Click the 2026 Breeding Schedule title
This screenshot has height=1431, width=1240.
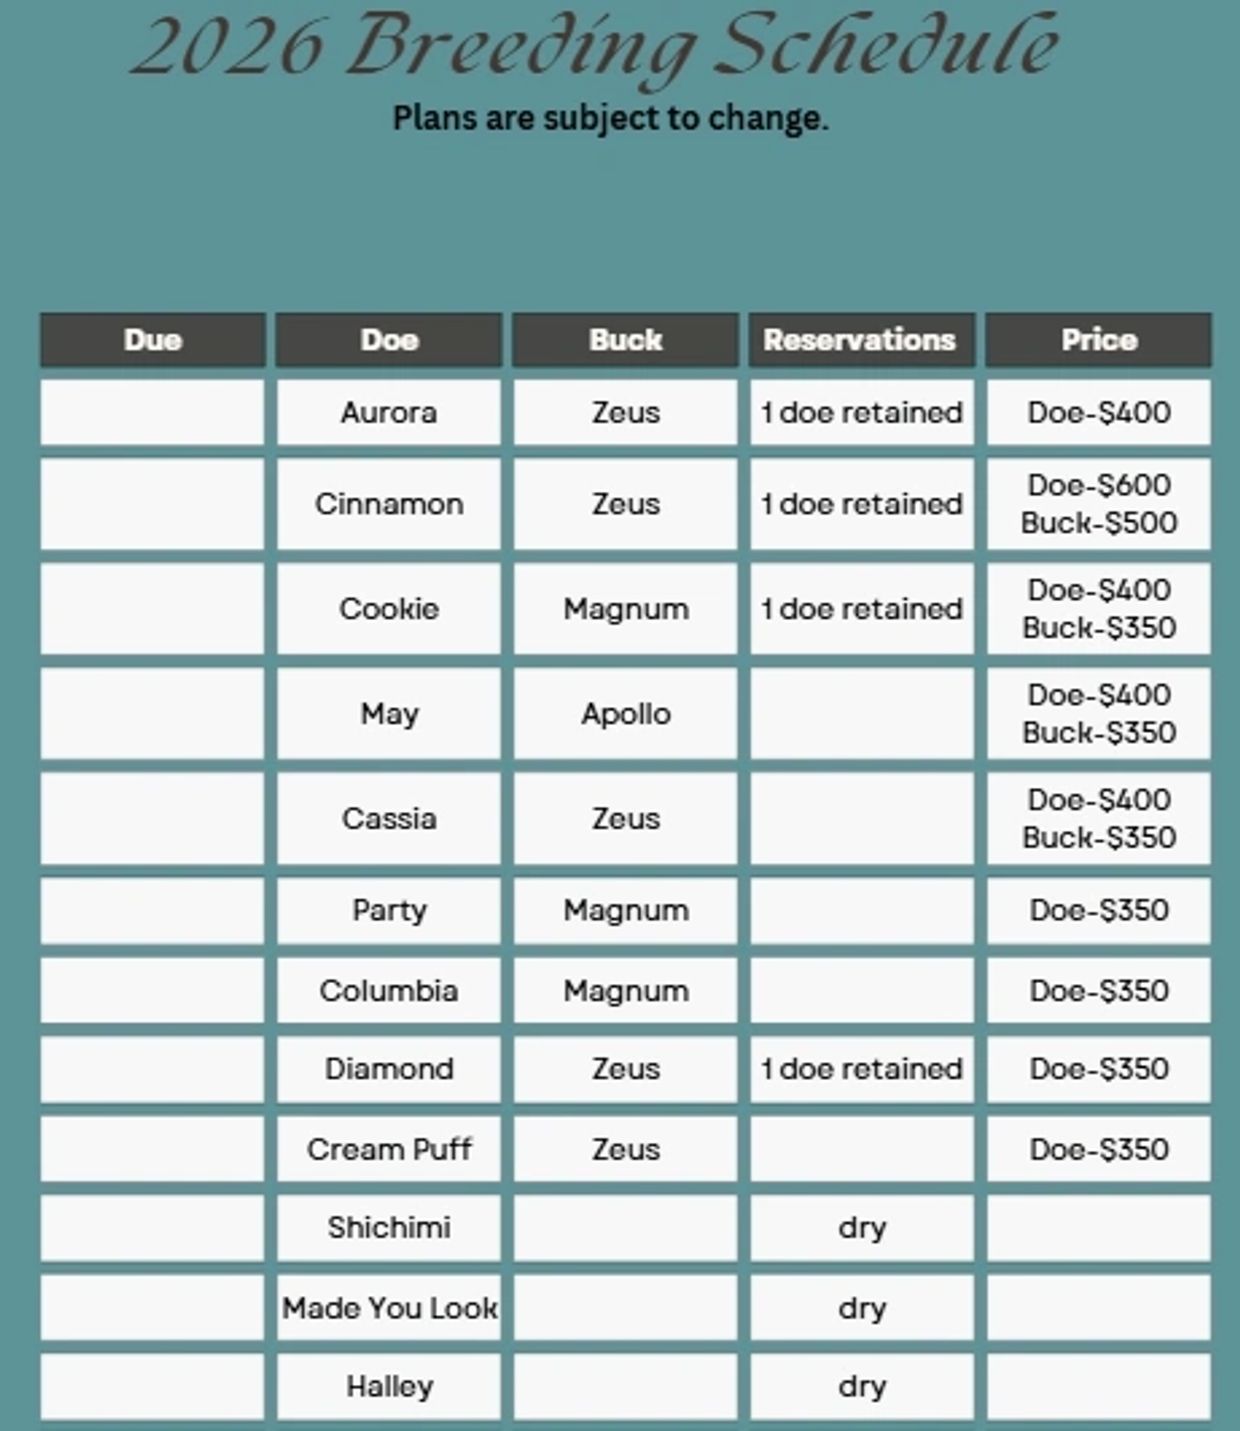point(596,46)
